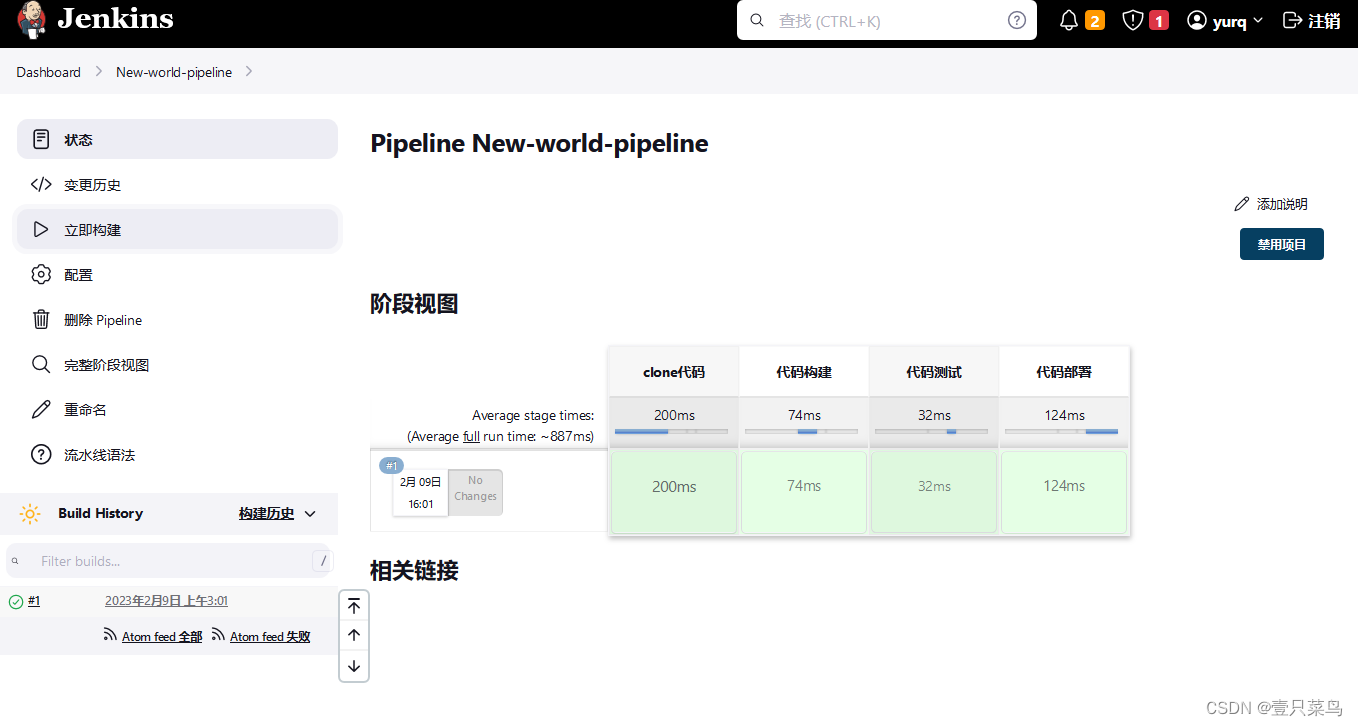This screenshot has height=726, width=1358.
Task: Click the clone代码 stage header
Action: pos(674,372)
